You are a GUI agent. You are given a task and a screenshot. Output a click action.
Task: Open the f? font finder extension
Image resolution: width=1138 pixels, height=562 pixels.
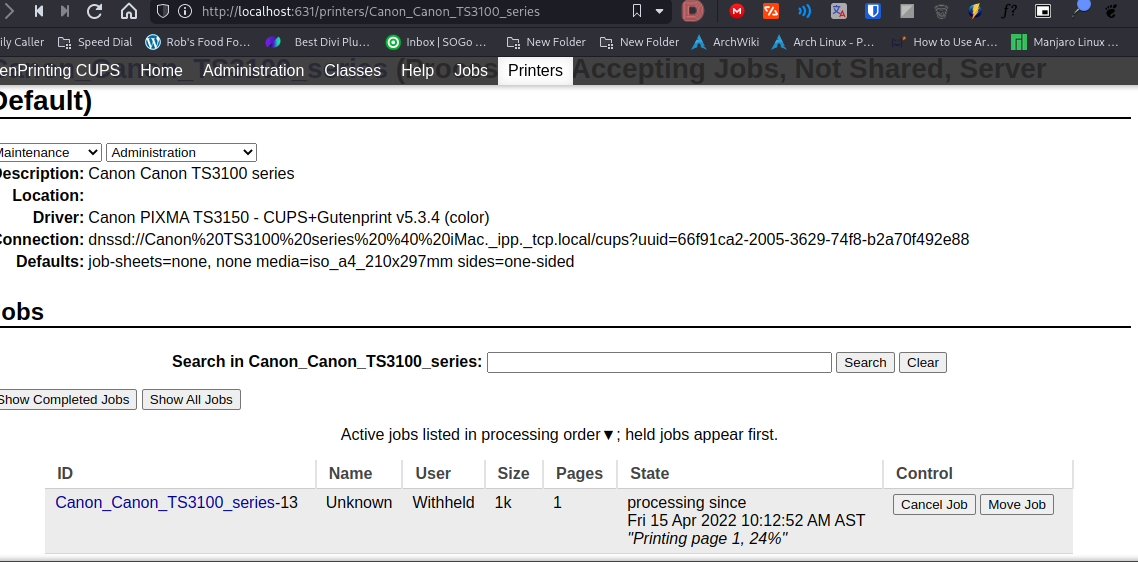tap(1010, 11)
